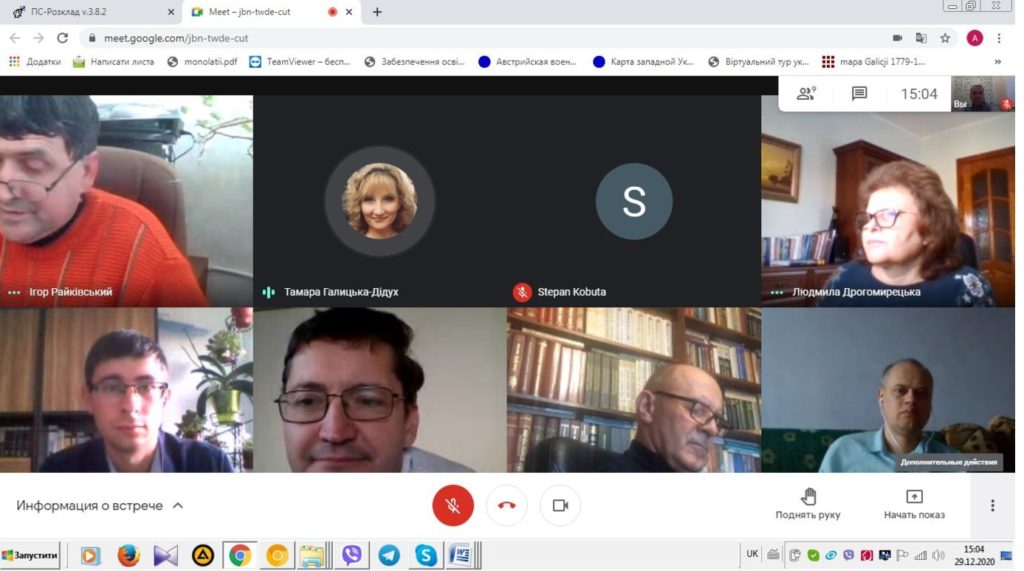The height and width of the screenshot is (571, 1024).
Task: Start presenting with 'Начать показ'
Action: pyautogui.click(x=913, y=504)
